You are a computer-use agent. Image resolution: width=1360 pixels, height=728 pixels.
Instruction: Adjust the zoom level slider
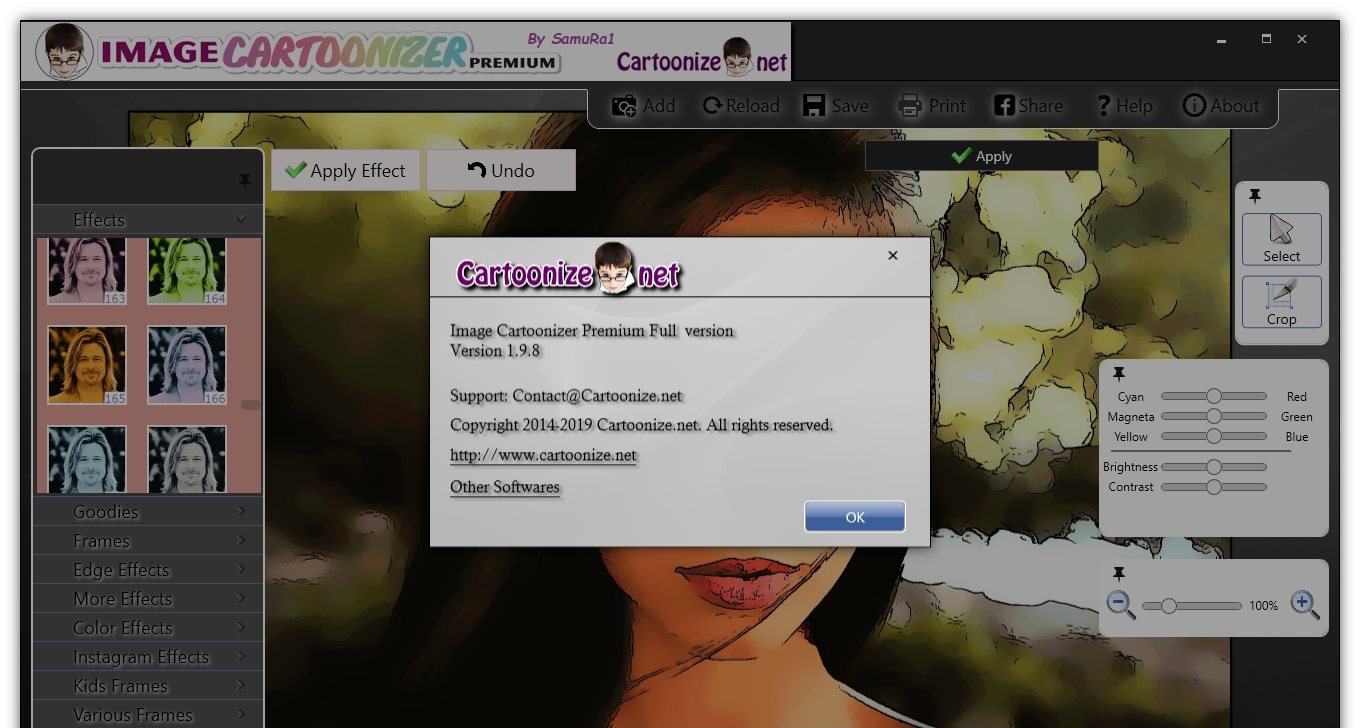coord(1192,606)
